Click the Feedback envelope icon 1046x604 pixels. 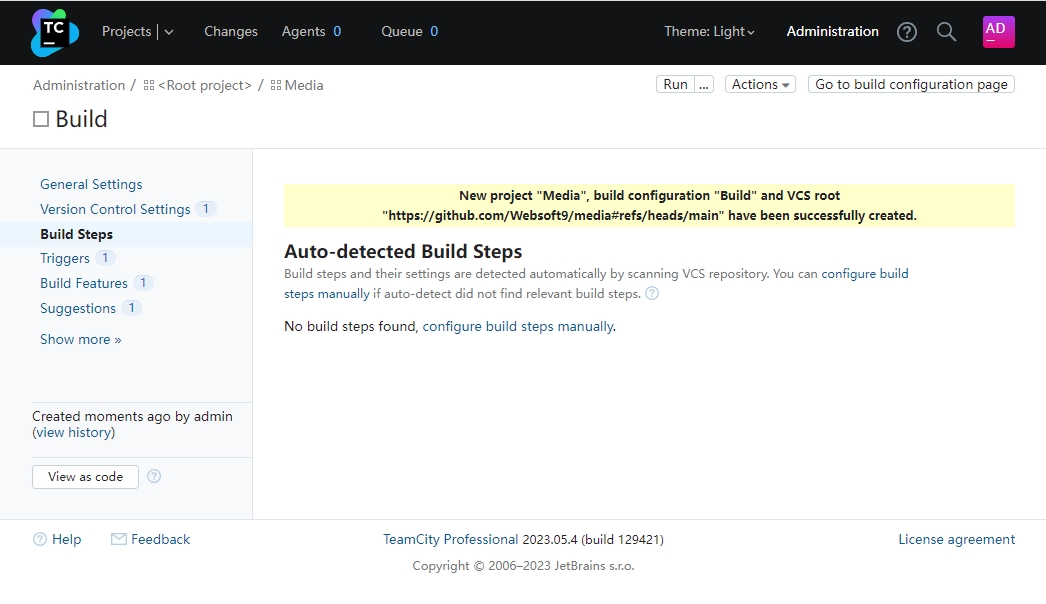click(x=119, y=539)
